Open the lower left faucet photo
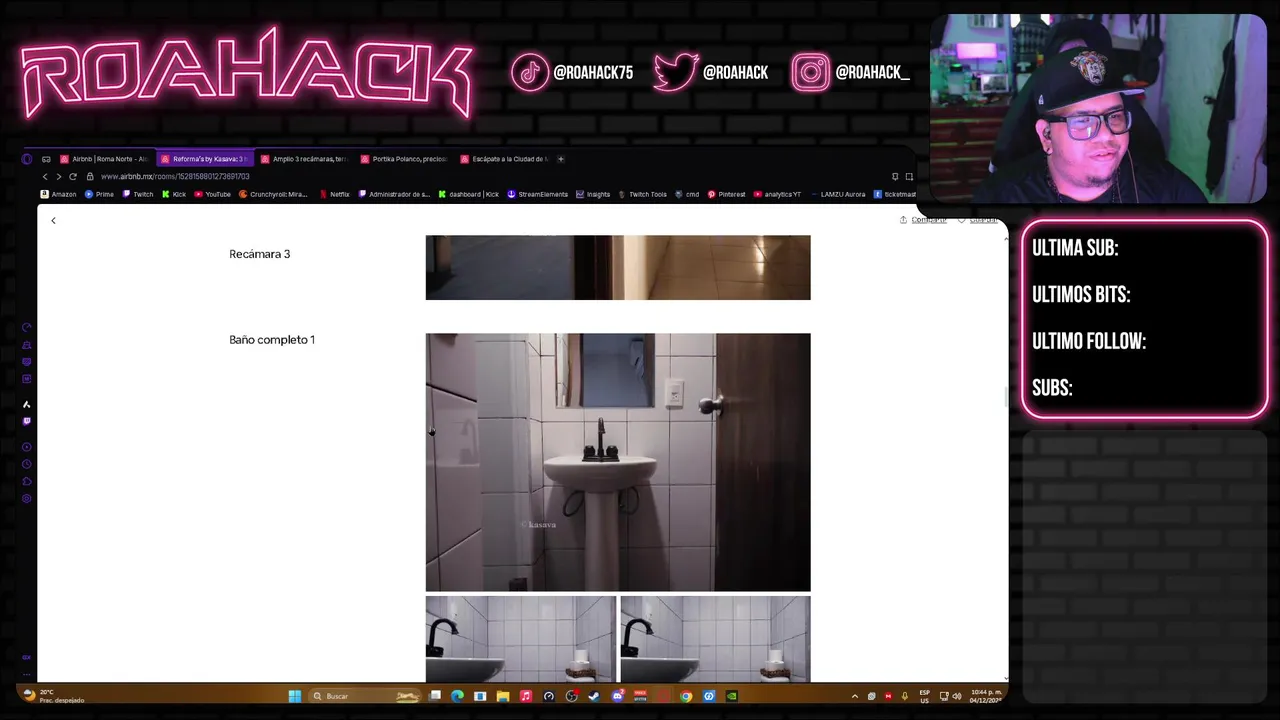Image resolution: width=1280 pixels, height=720 pixels. [x=521, y=639]
